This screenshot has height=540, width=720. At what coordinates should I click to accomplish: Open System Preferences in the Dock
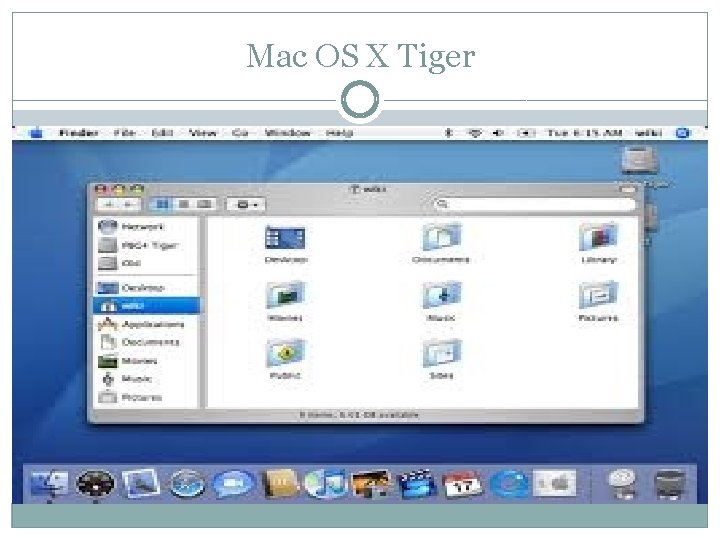point(554,483)
